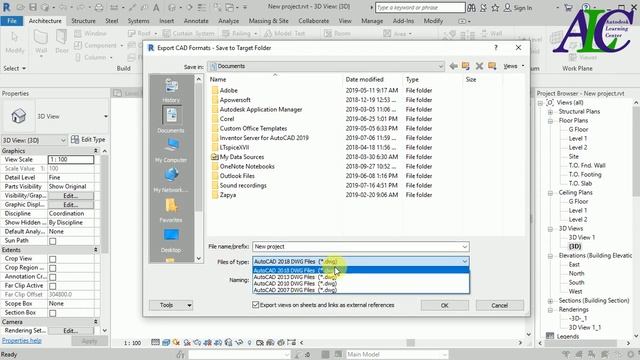Click the Edit Type icon
The image size is (640, 360).
(75, 140)
